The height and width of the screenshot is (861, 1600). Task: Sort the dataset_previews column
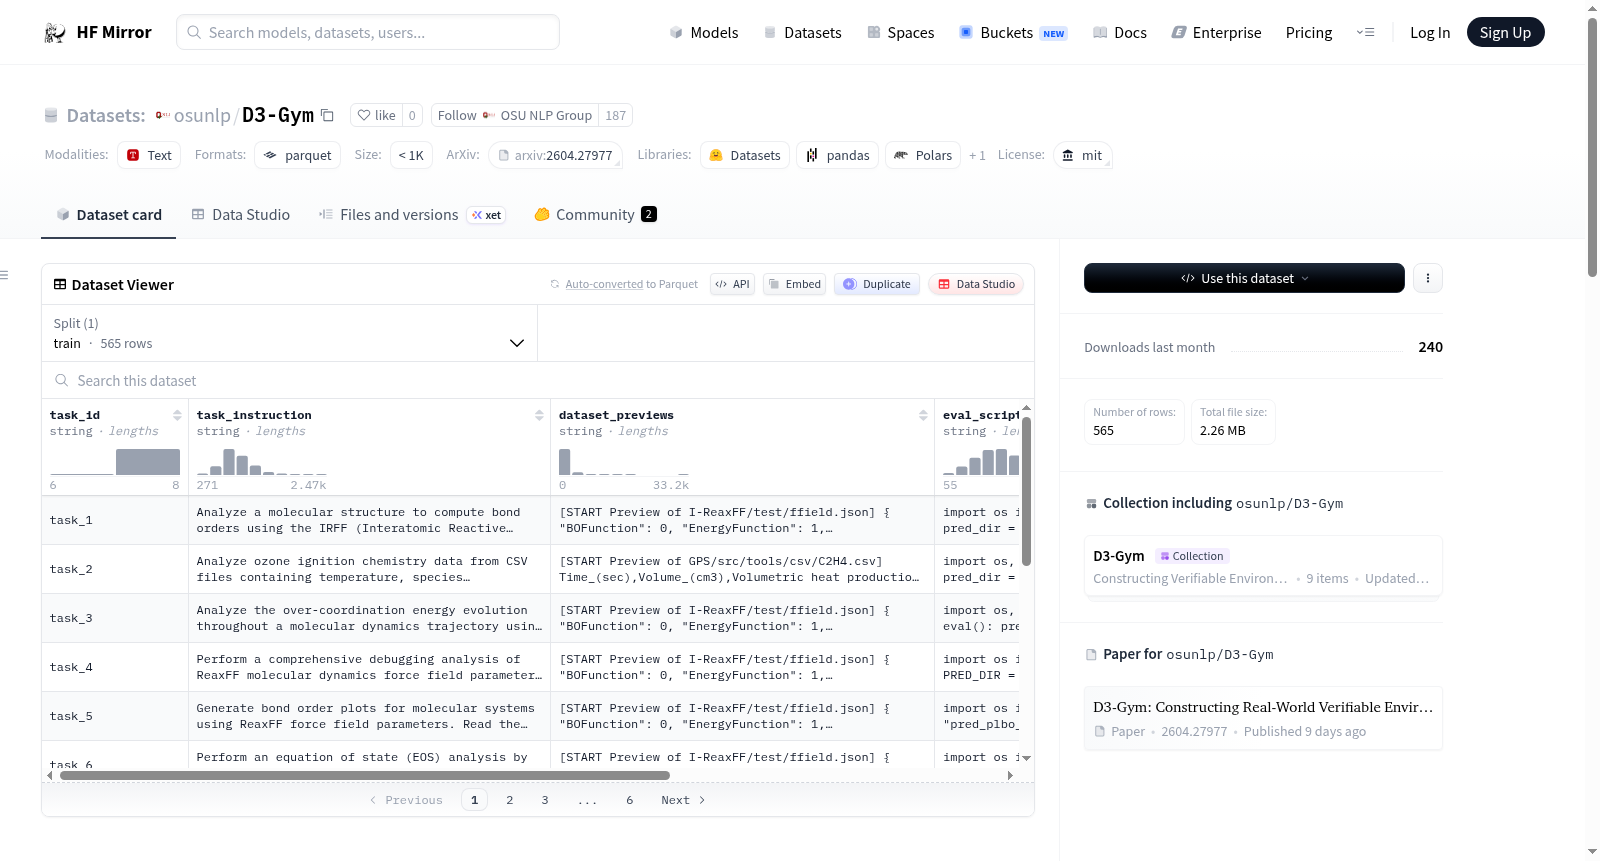[x=923, y=415]
